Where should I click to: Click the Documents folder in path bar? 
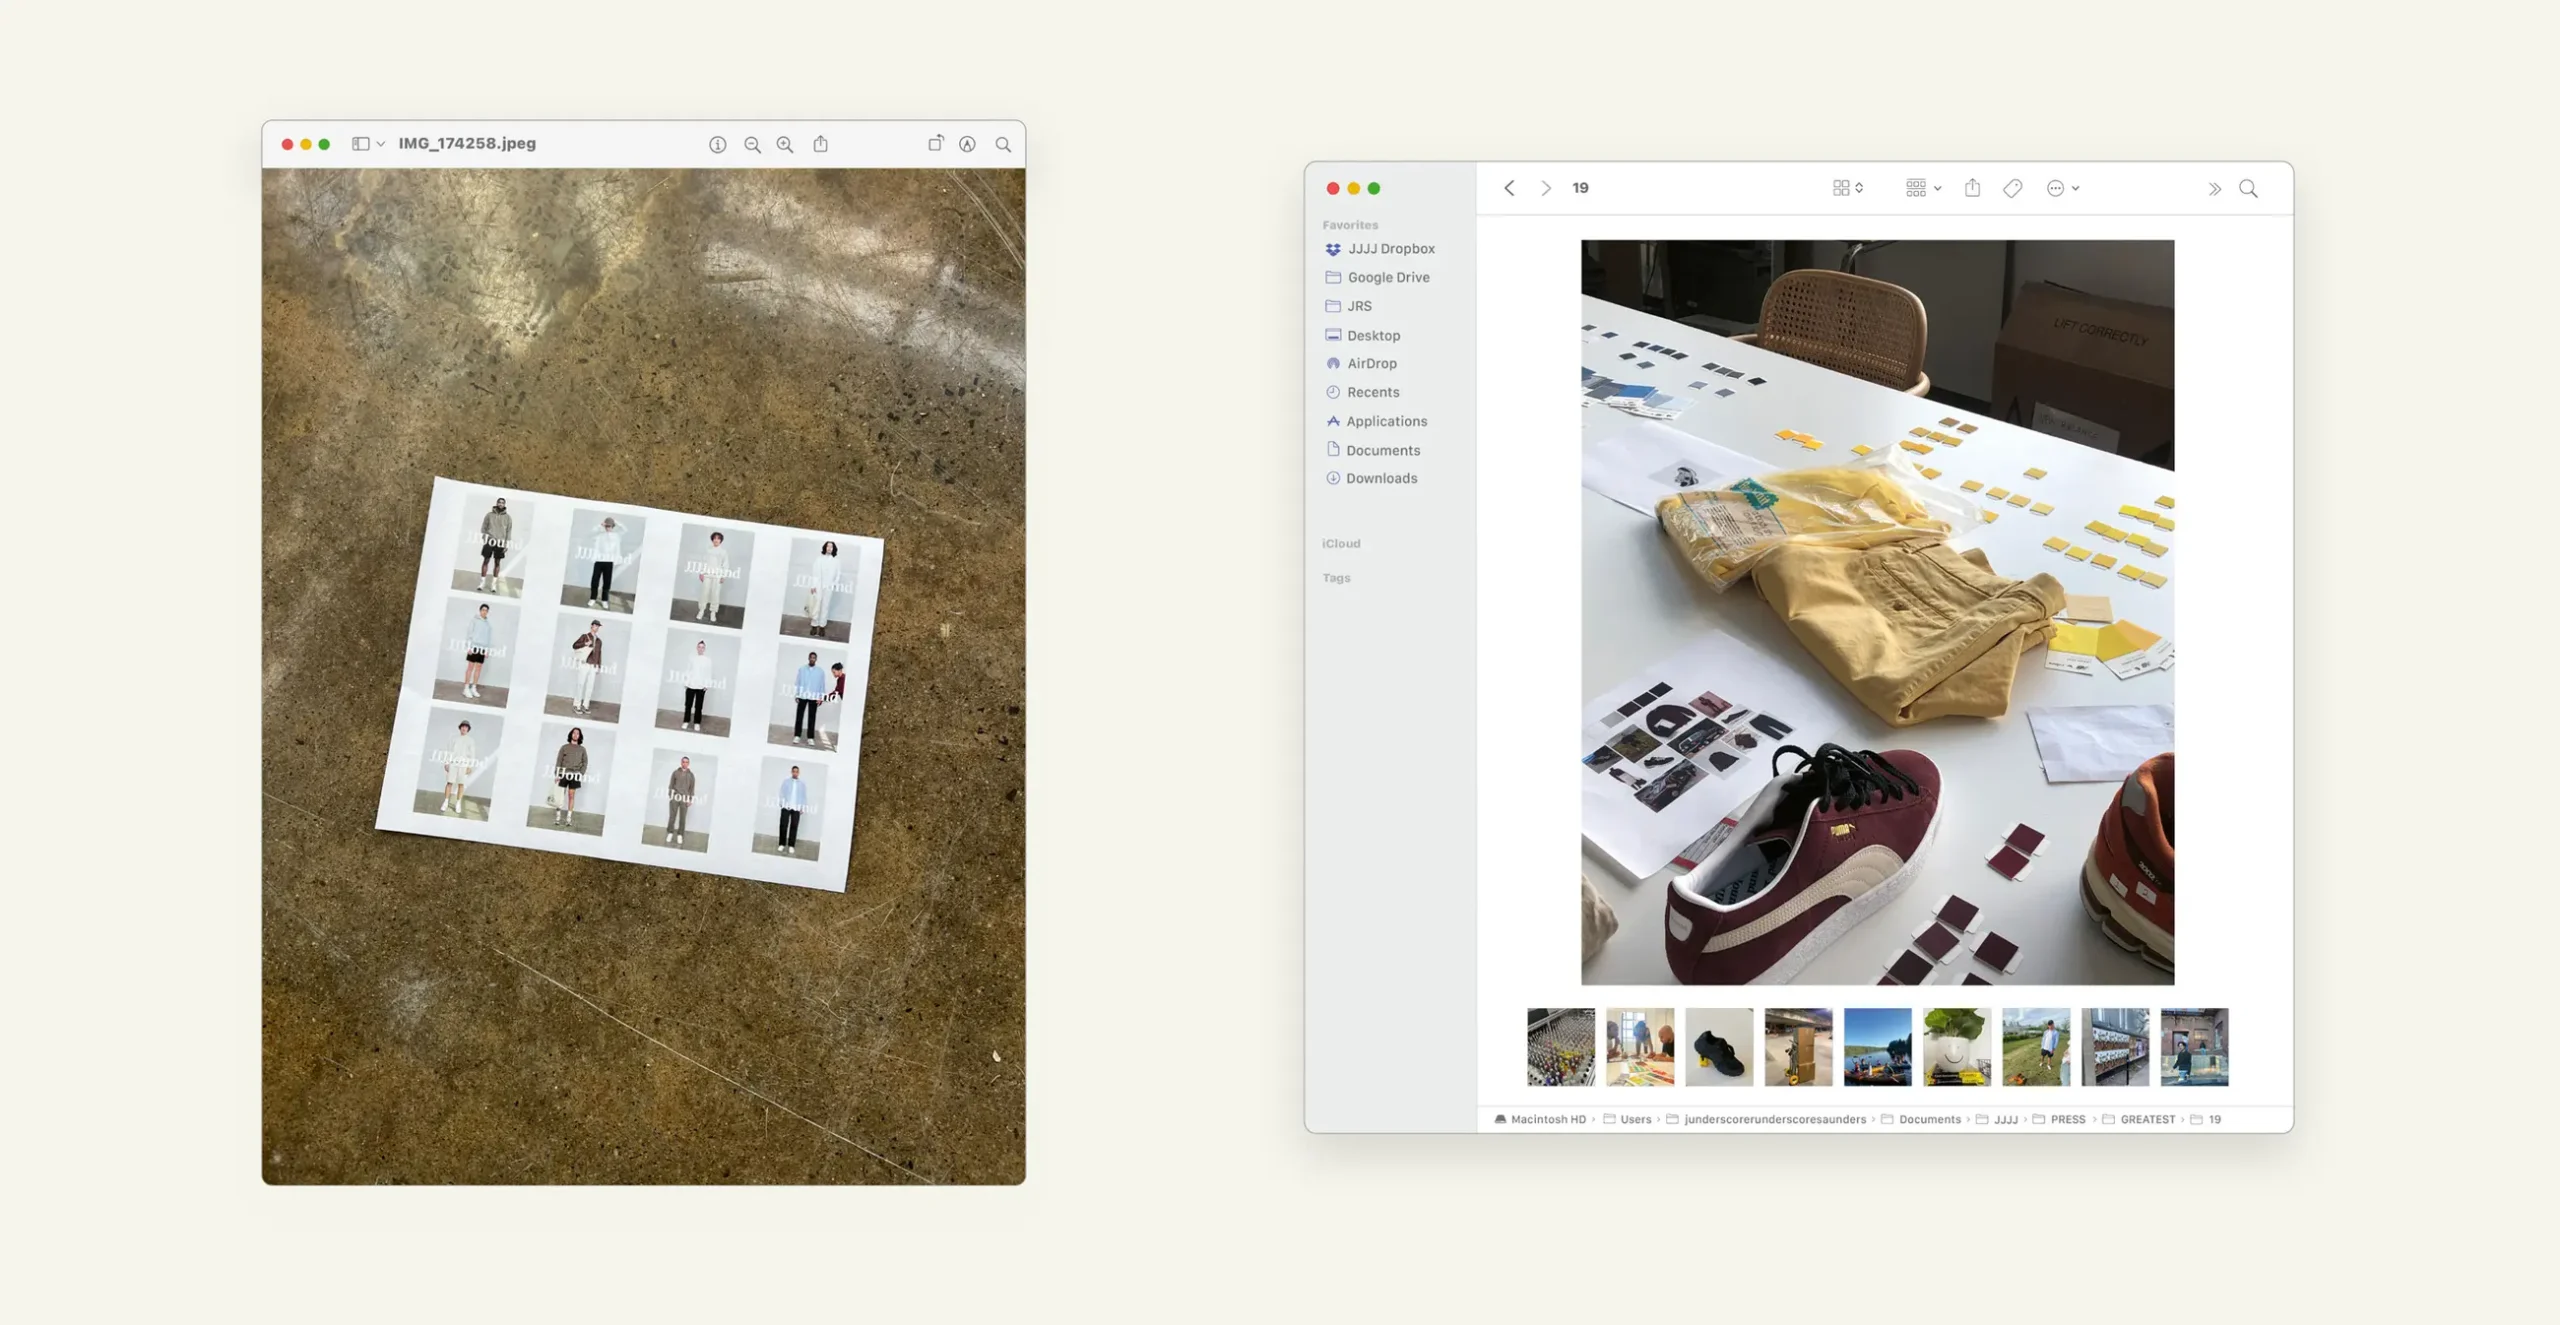coord(1928,1119)
